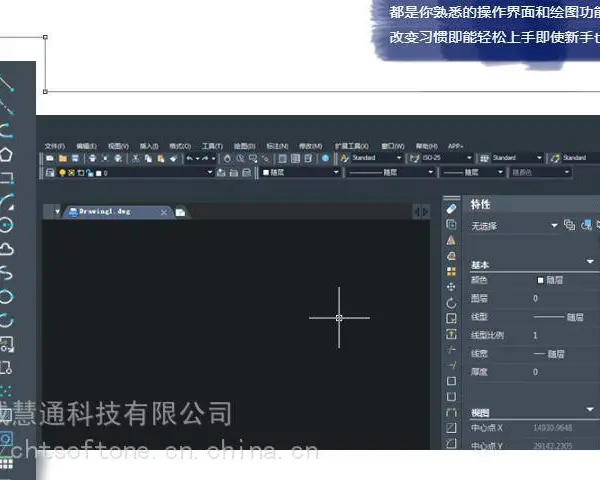The width and height of the screenshot is (600, 480).
Task: Select the Rectangle drawing tool
Action: [x=6, y=178]
